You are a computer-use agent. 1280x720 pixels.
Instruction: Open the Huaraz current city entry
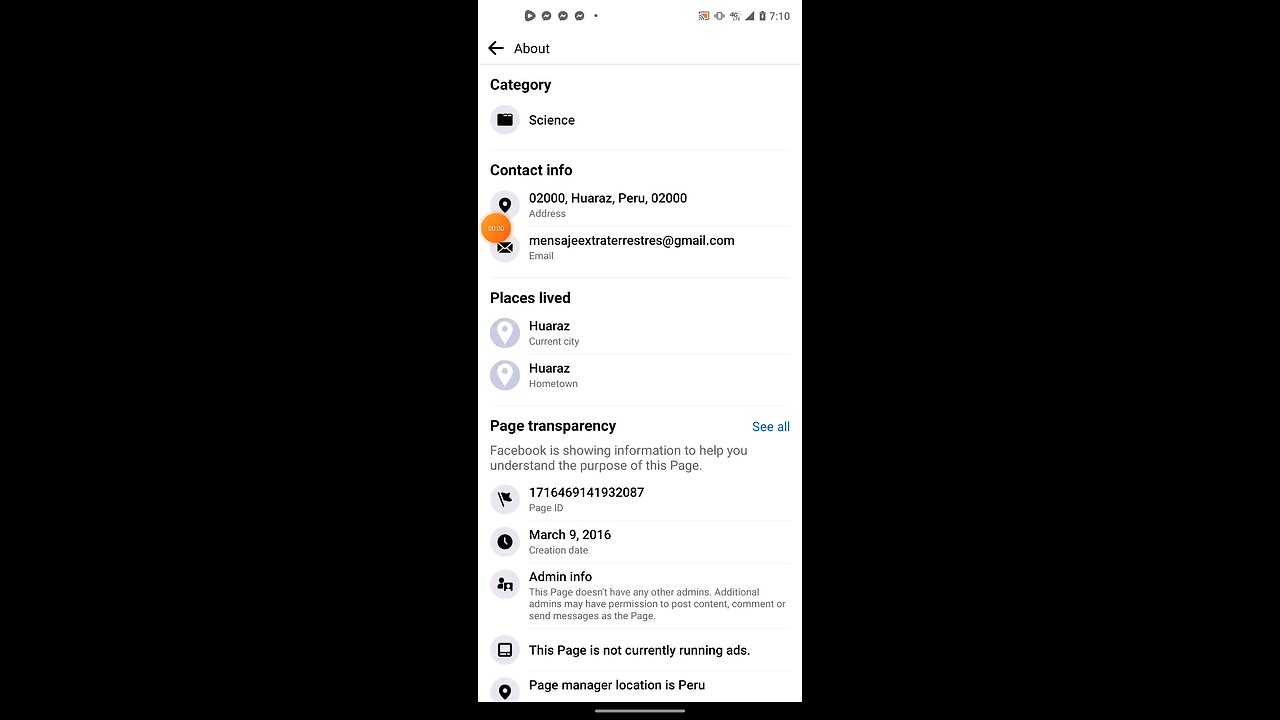click(x=640, y=333)
